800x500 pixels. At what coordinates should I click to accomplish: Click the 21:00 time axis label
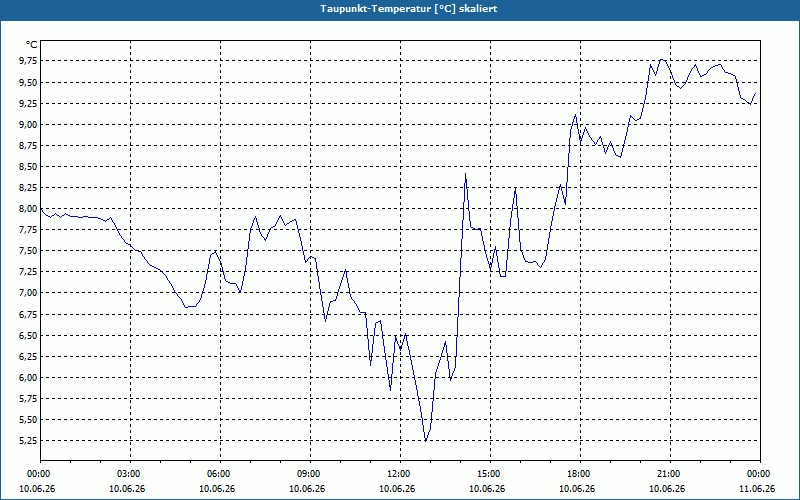tap(670, 474)
